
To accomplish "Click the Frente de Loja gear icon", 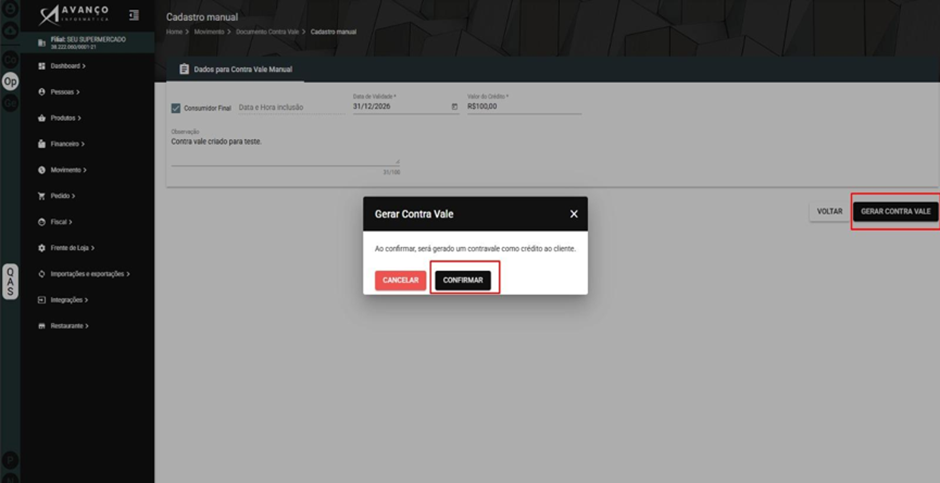I will (x=41, y=247).
